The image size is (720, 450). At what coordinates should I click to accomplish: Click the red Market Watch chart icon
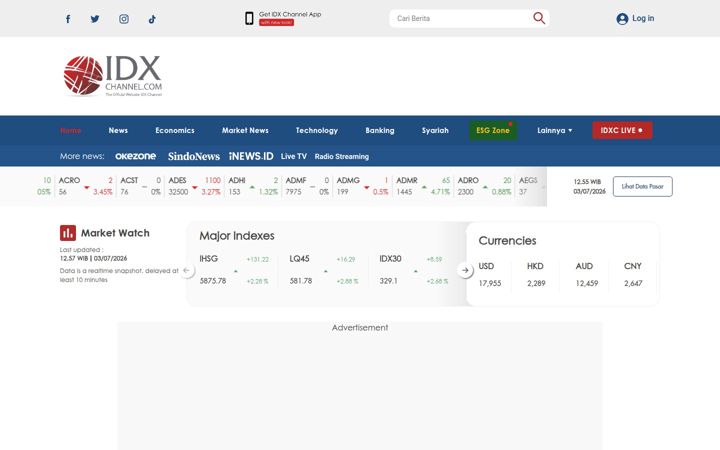click(x=68, y=233)
